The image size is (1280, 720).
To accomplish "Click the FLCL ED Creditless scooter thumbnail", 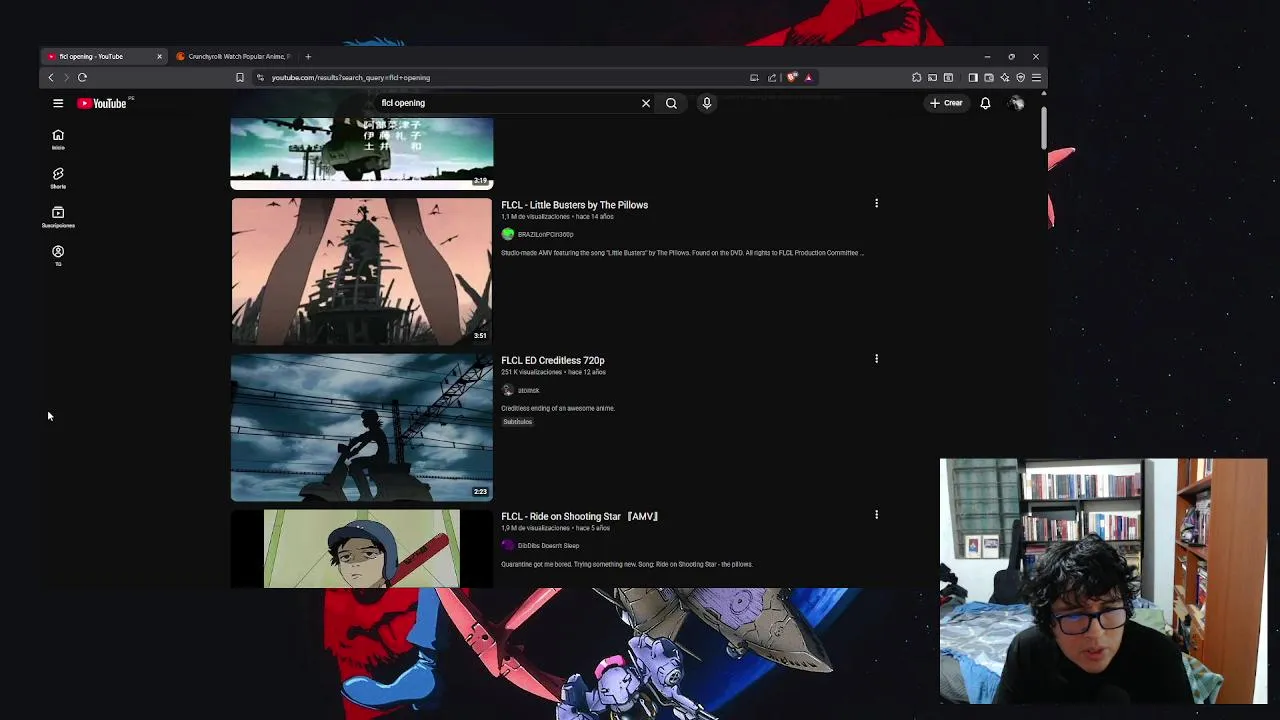I will [x=362, y=427].
